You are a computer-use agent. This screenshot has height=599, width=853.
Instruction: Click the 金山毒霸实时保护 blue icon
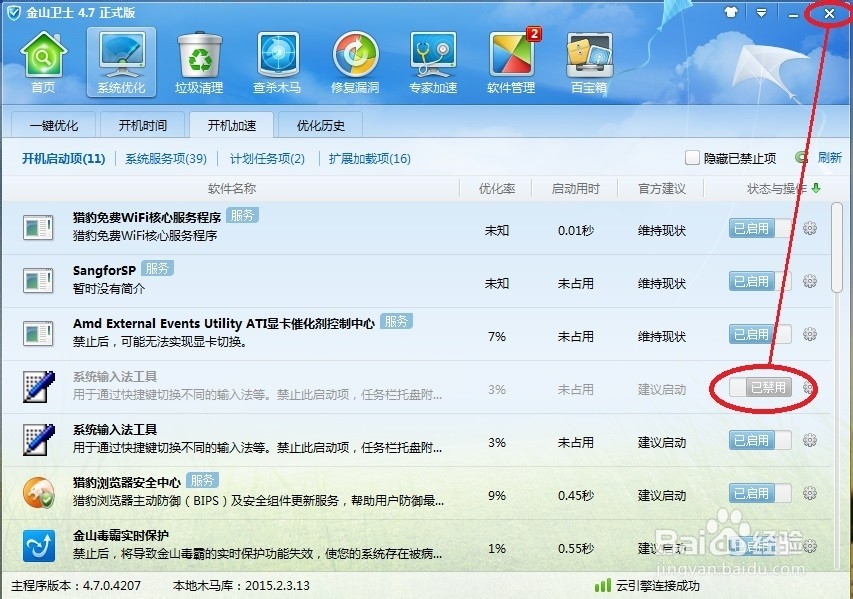pyautogui.click(x=39, y=546)
